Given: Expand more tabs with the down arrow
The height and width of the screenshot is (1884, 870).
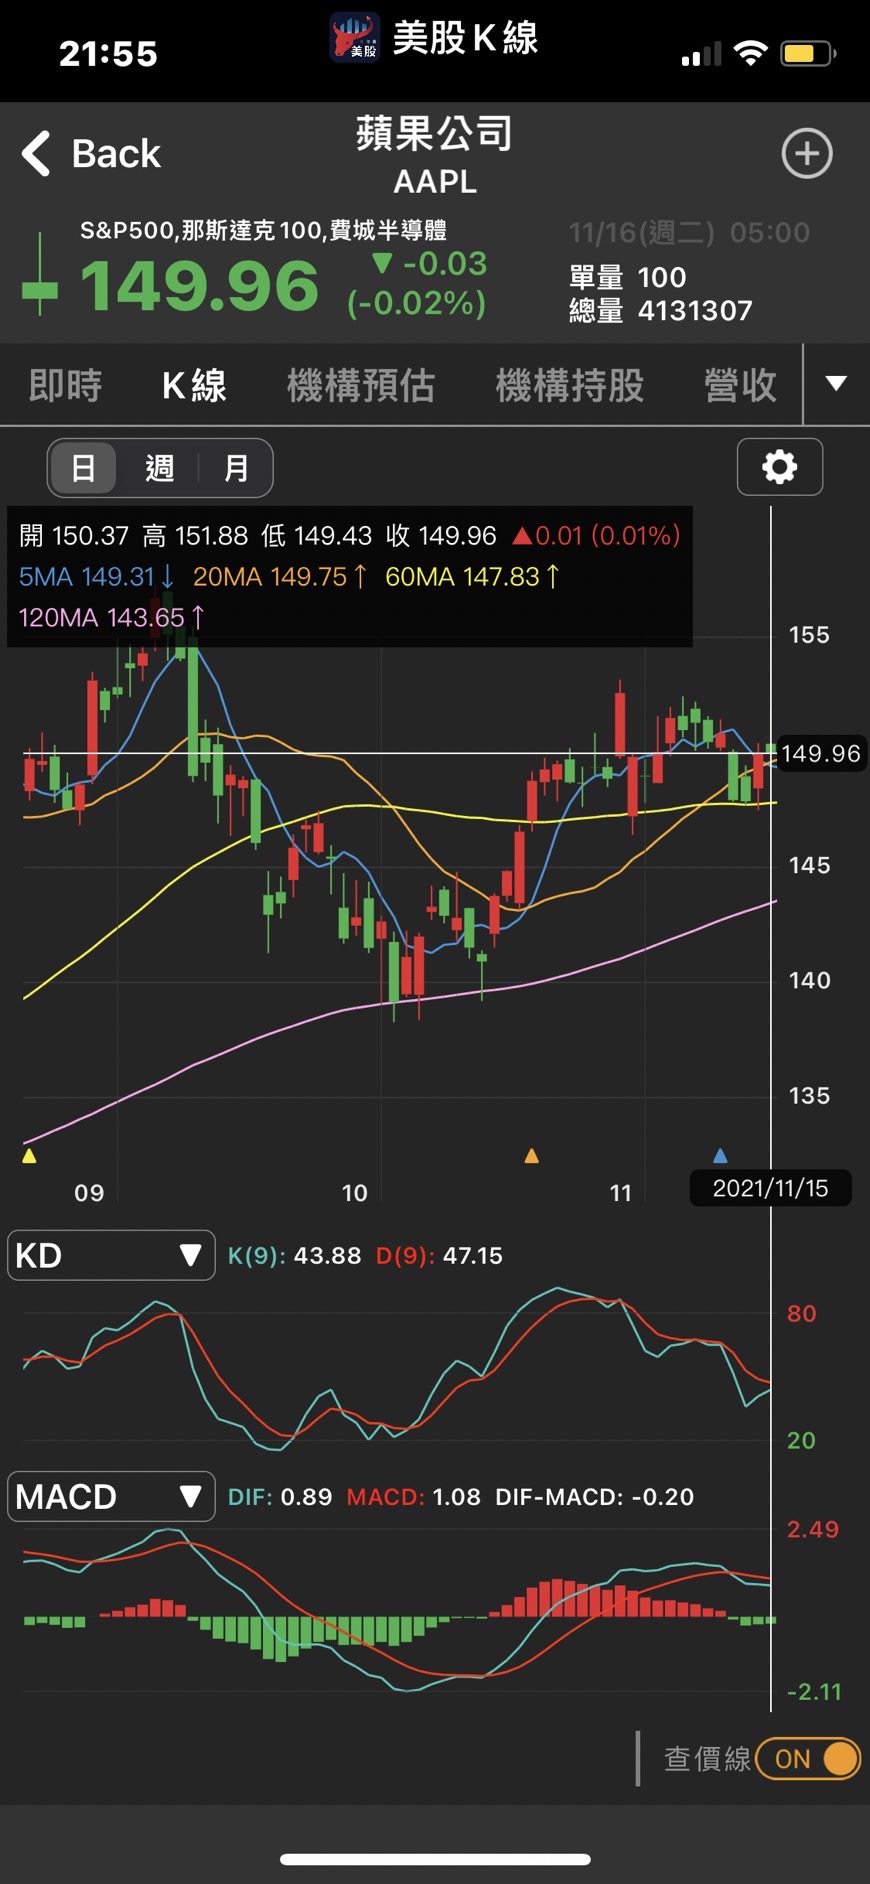Looking at the screenshot, I should click(x=836, y=384).
